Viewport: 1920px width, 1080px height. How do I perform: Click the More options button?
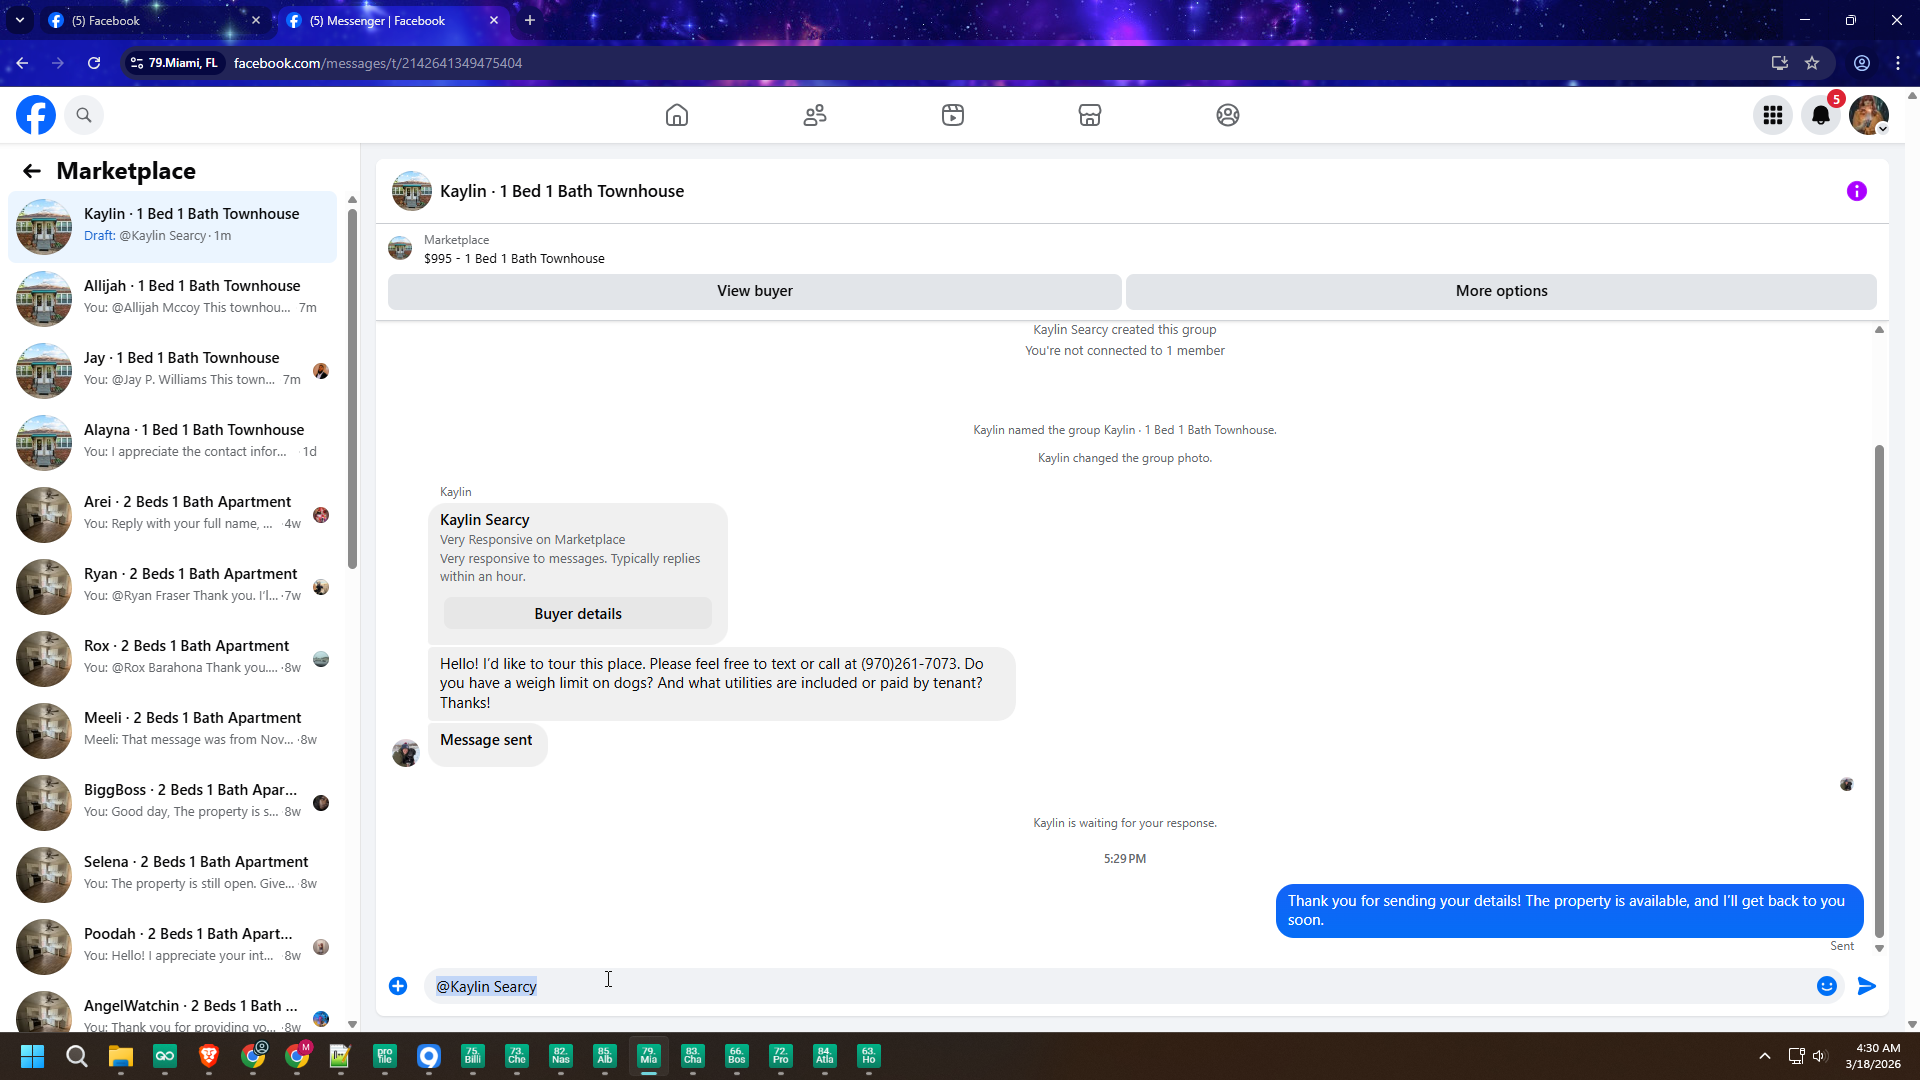1501,291
